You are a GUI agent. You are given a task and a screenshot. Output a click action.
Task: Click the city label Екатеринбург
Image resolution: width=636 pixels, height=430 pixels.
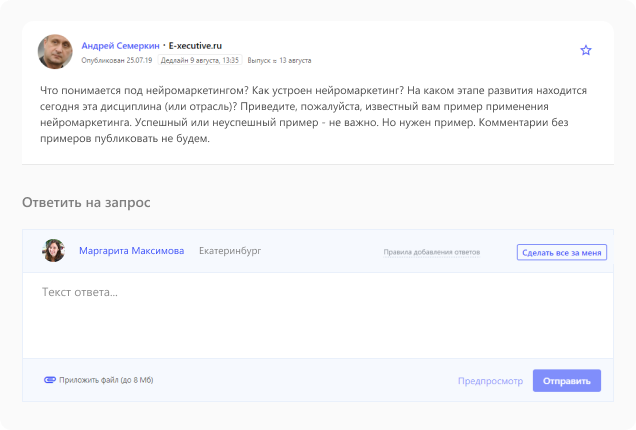point(230,251)
